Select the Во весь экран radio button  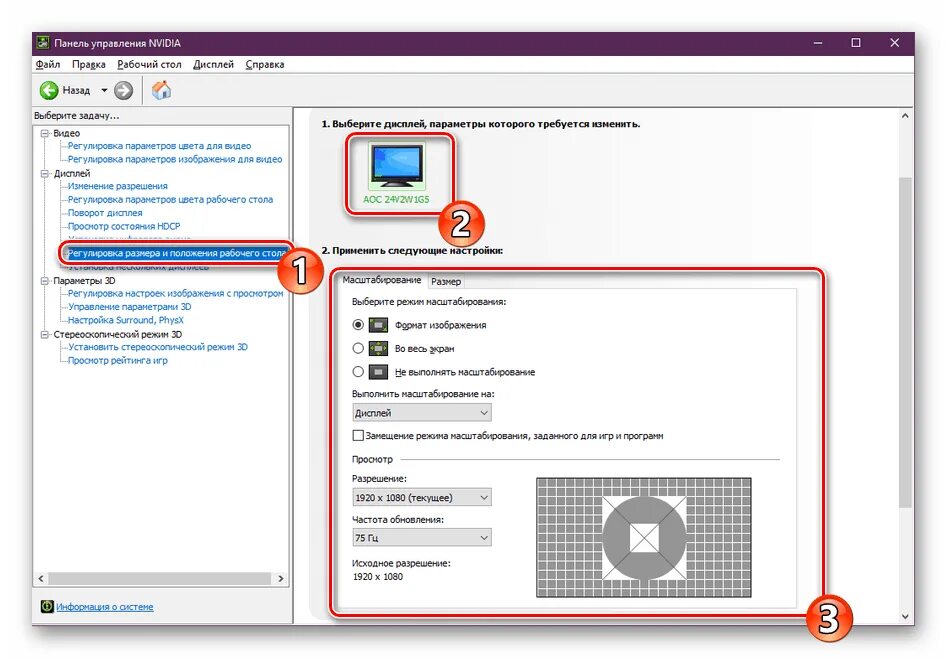(358, 349)
